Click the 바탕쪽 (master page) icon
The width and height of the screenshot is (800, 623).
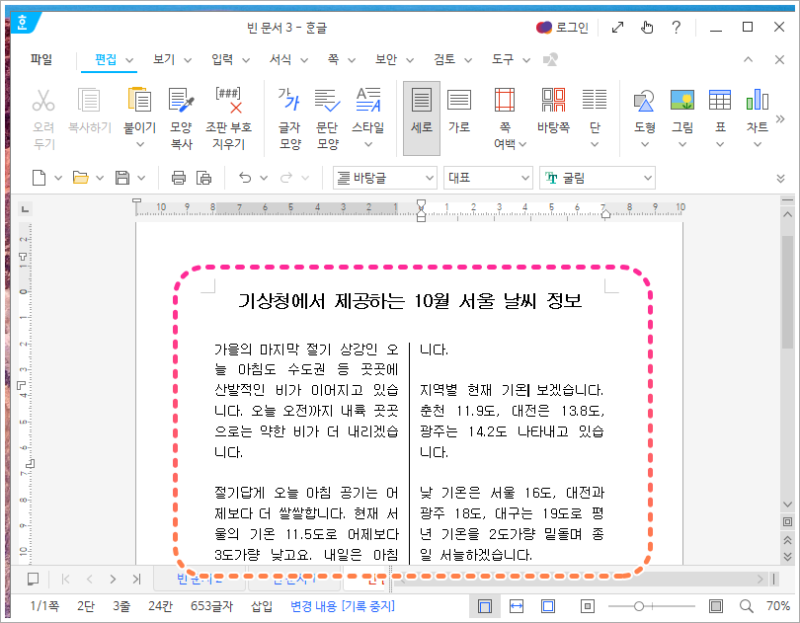coord(554,100)
